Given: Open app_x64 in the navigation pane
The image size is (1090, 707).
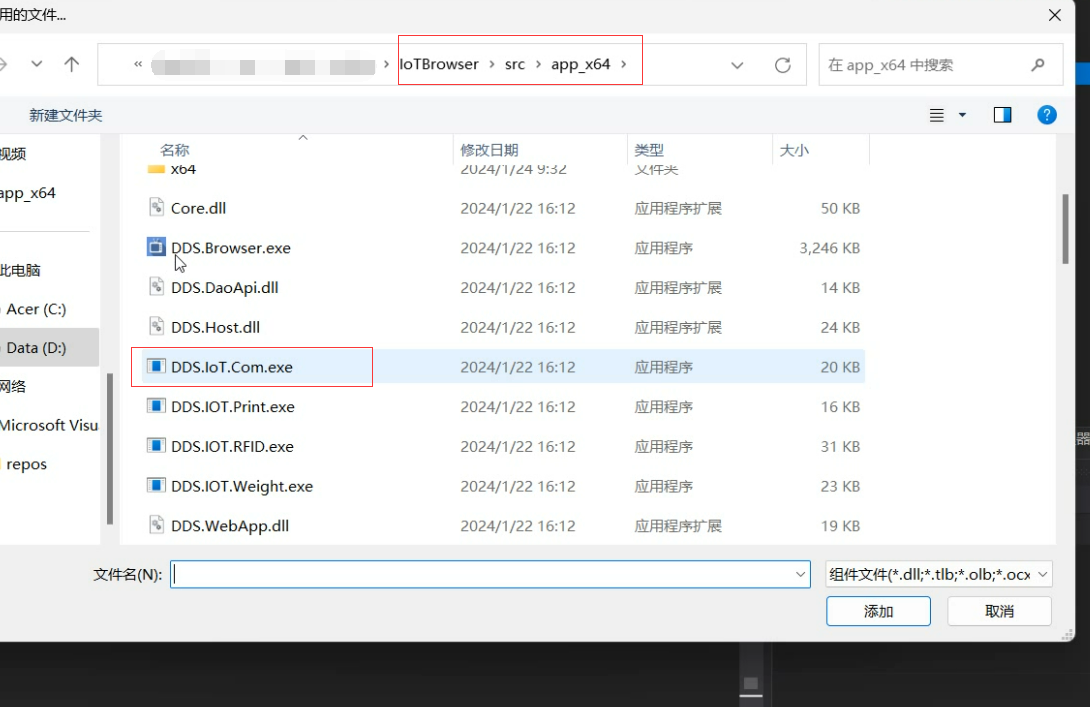Looking at the screenshot, I should 28,193.
